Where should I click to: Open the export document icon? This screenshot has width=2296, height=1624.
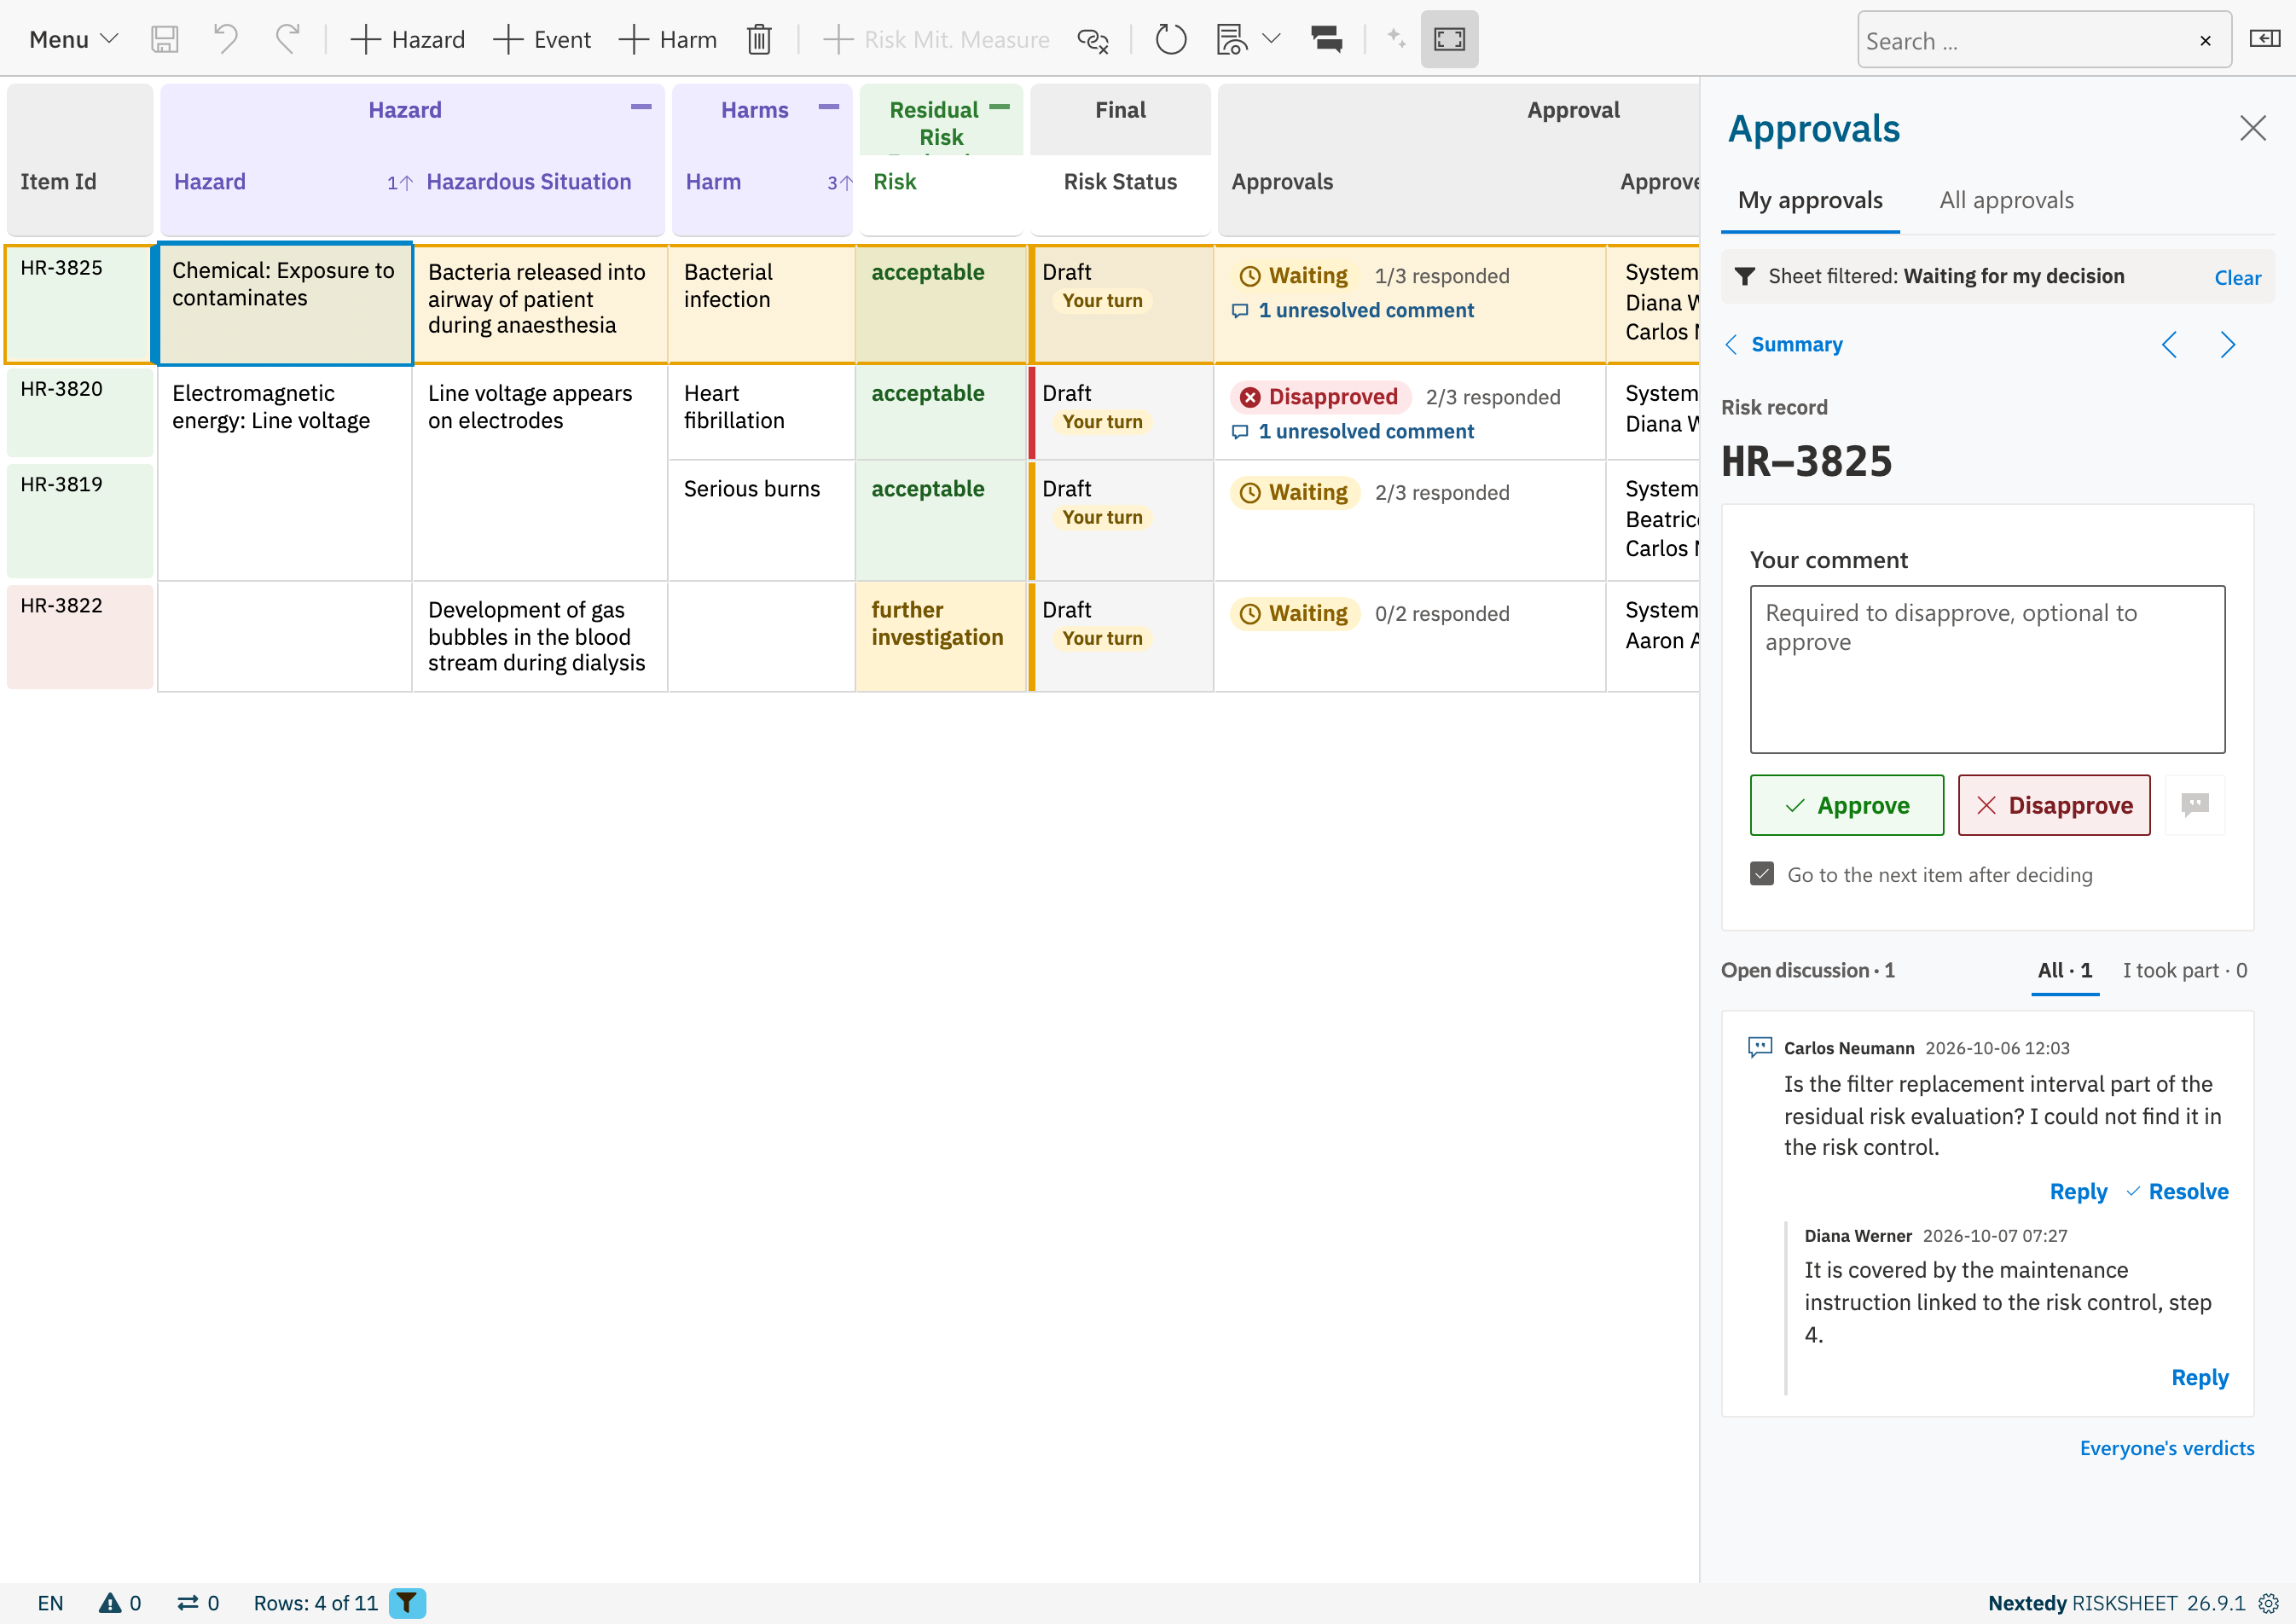click(1231, 40)
